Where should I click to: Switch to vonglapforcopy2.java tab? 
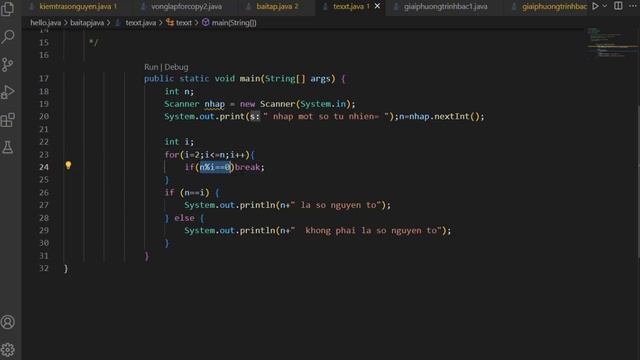point(187,7)
